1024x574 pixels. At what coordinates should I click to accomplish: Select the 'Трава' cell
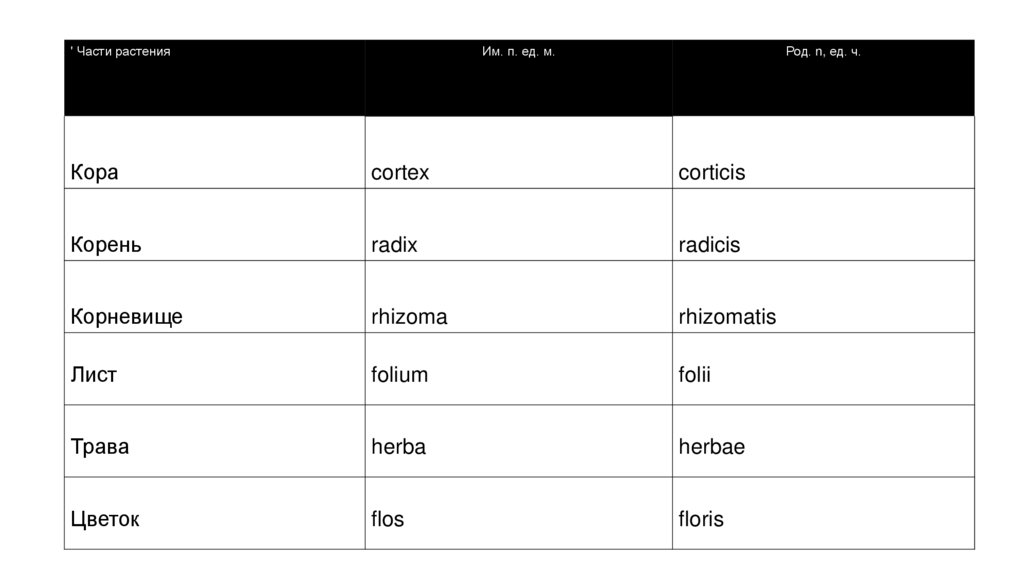pyautogui.click(x=100, y=447)
